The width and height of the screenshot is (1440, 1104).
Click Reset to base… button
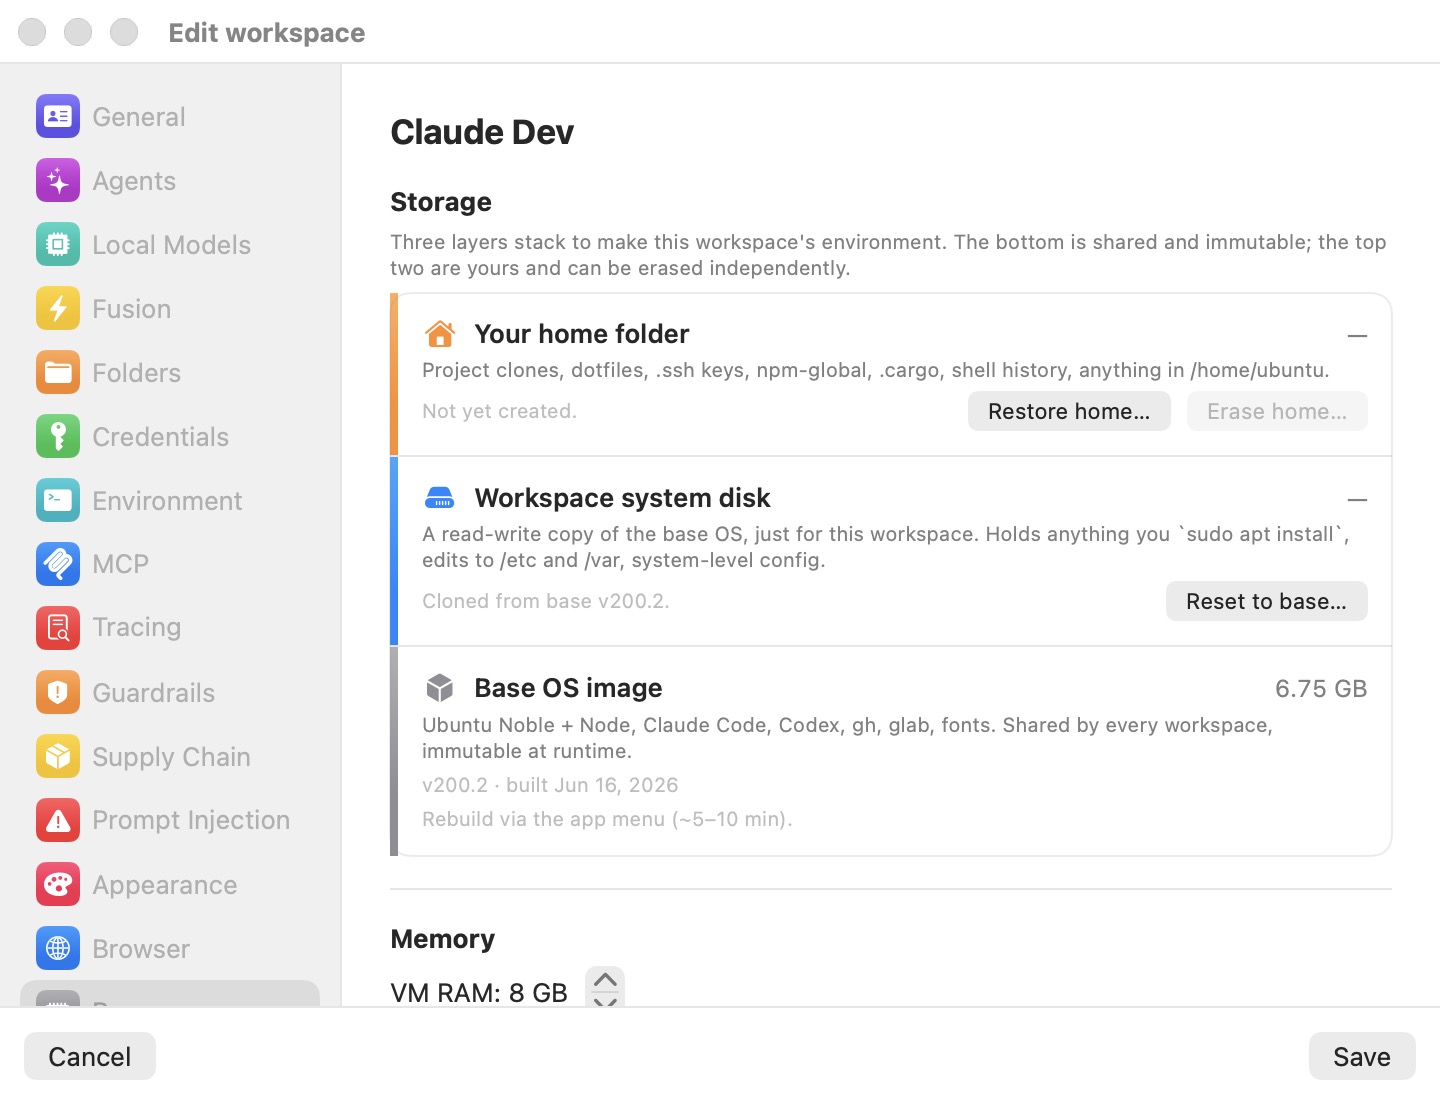tap(1266, 601)
